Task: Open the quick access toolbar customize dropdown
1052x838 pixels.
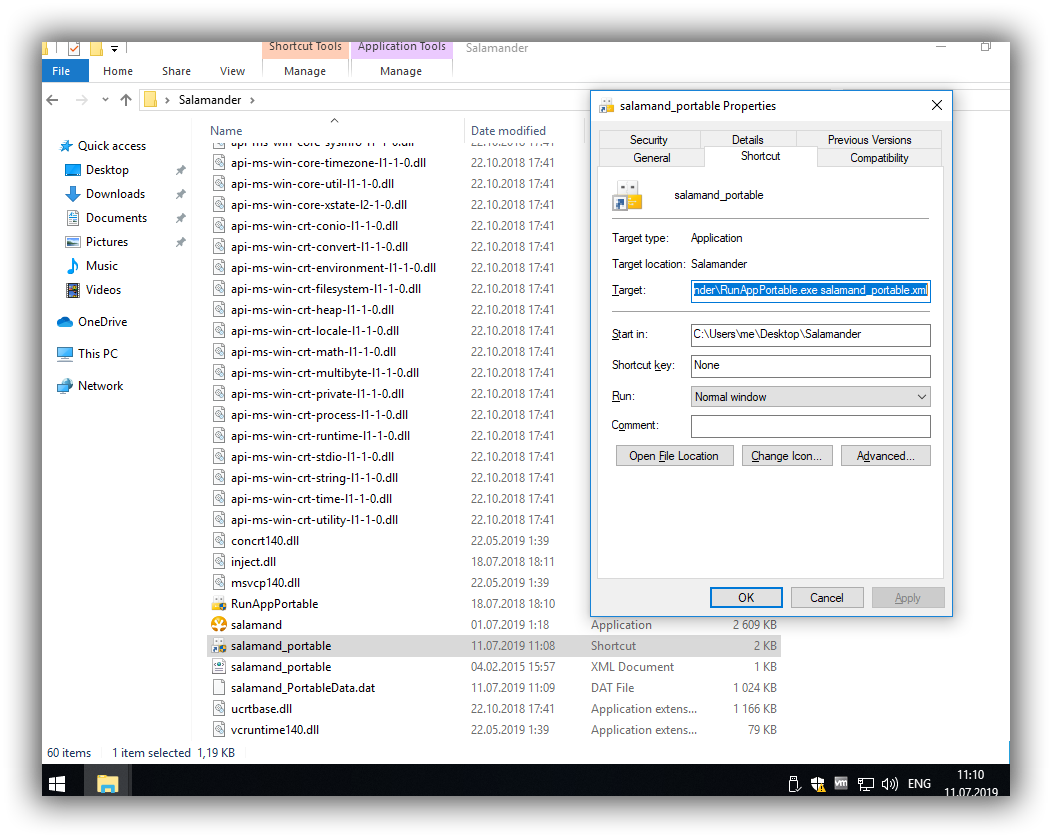Action: [115, 49]
